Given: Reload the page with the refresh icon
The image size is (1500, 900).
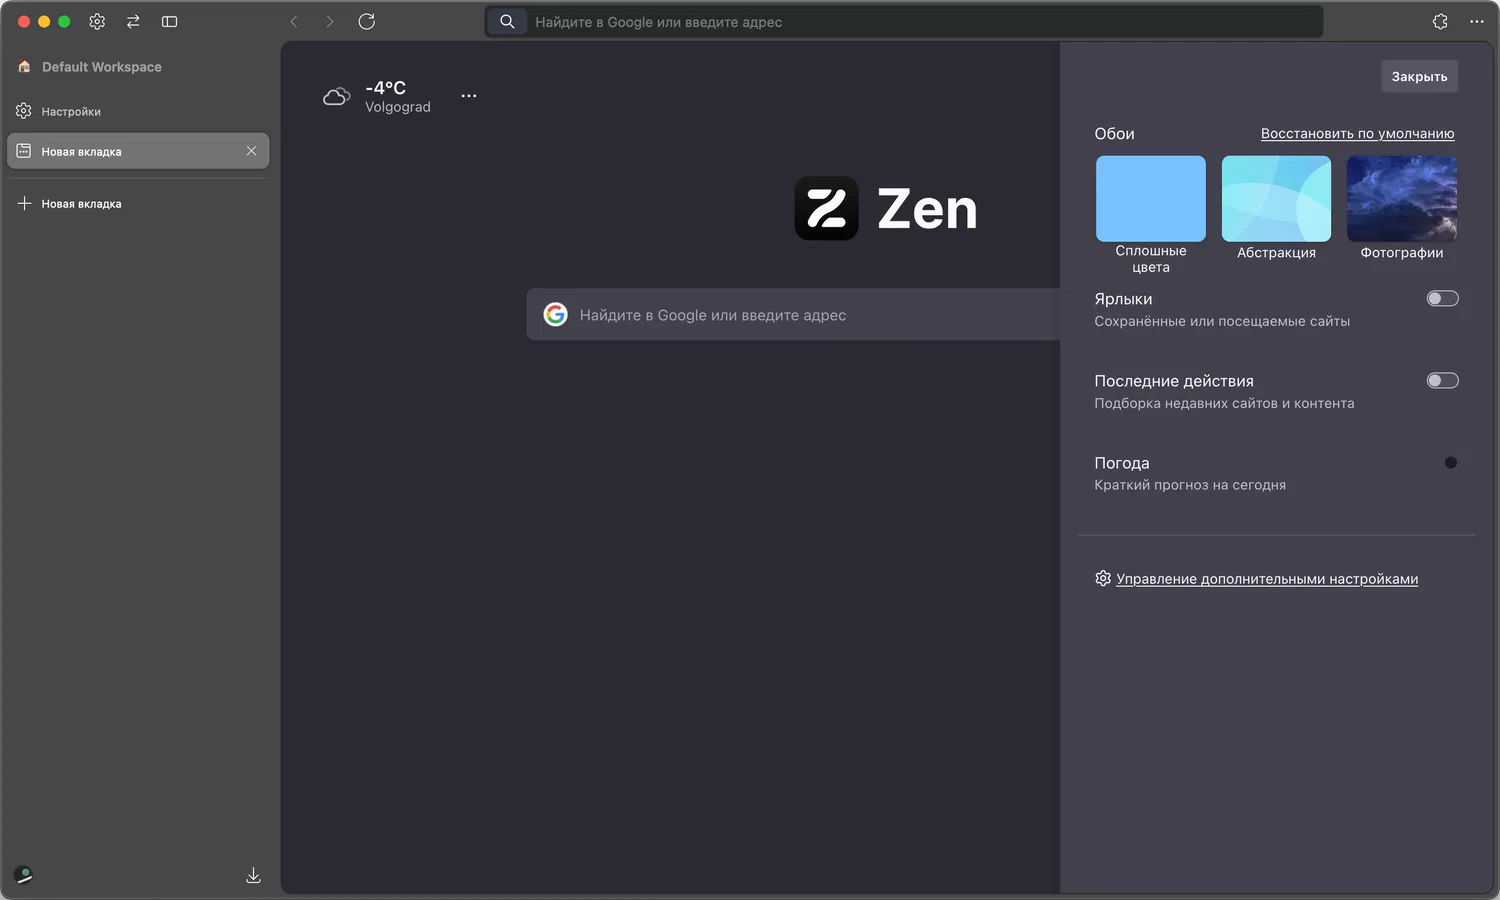Looking at the screenshot, I should click(367, 21).
